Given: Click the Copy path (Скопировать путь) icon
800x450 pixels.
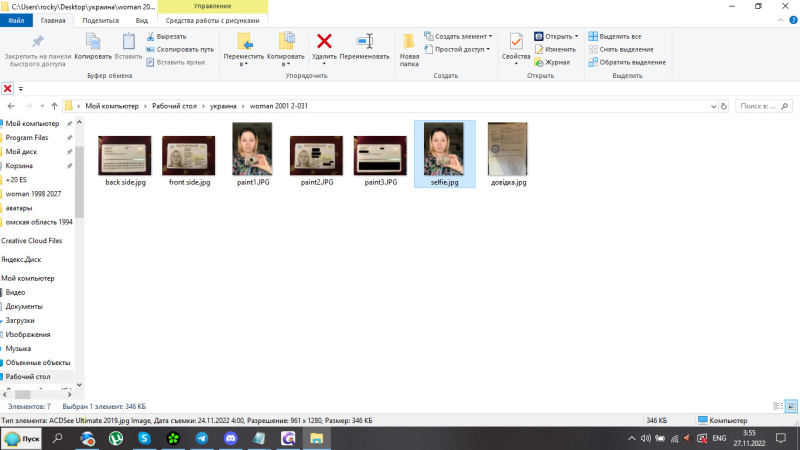Looking at the screenshot, I should [x=151, y=49].
